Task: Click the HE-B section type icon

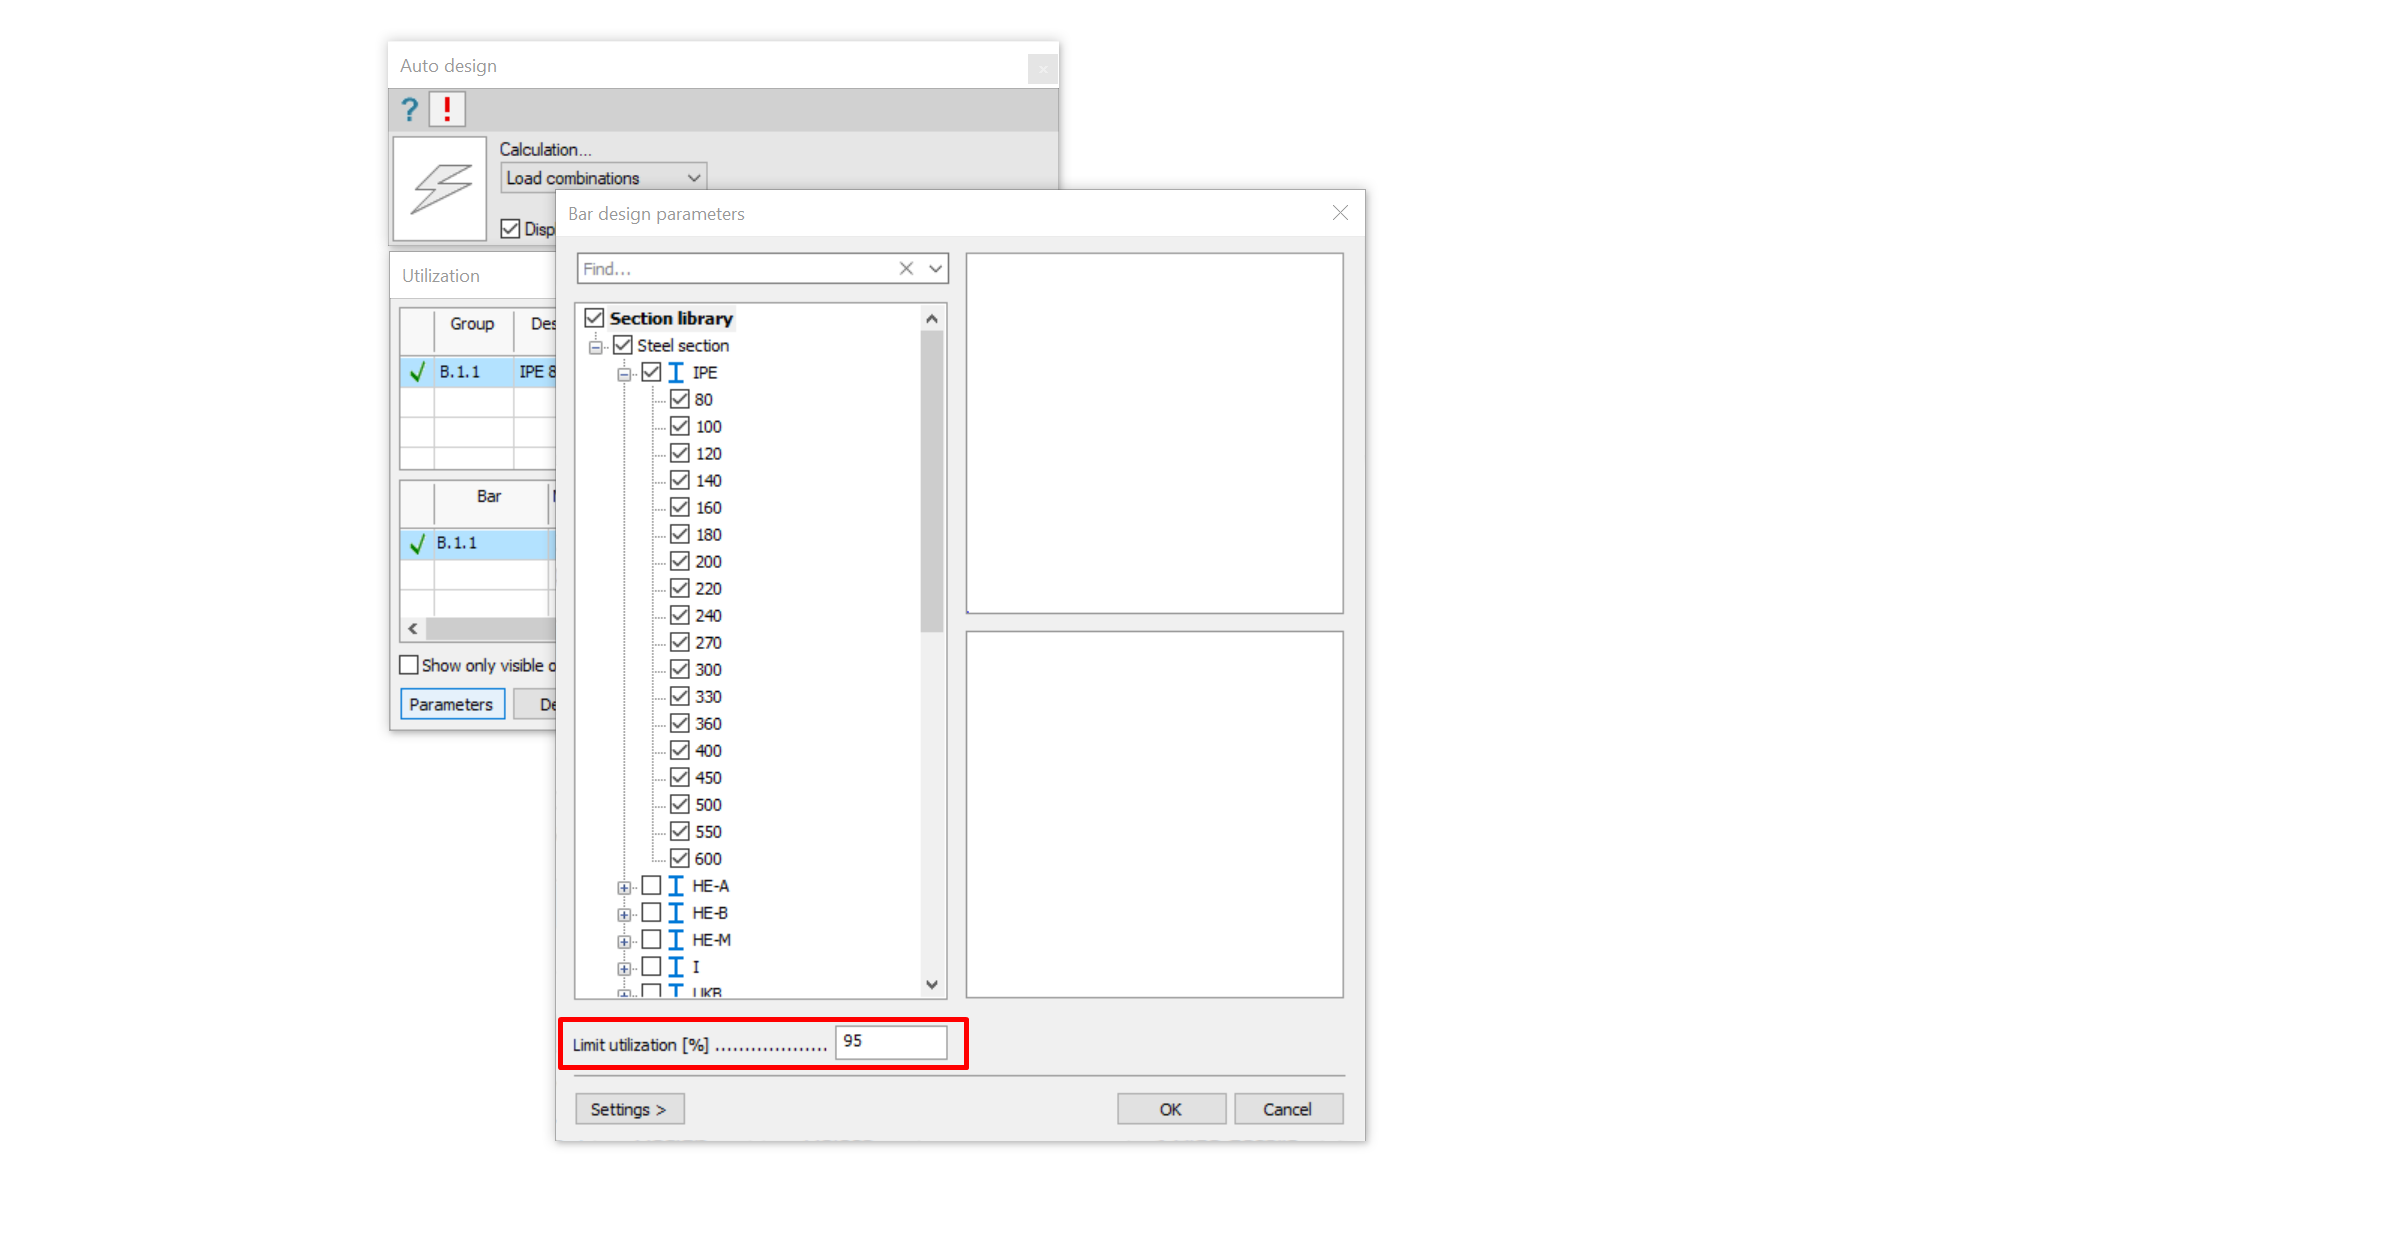Action: [675, 912]
